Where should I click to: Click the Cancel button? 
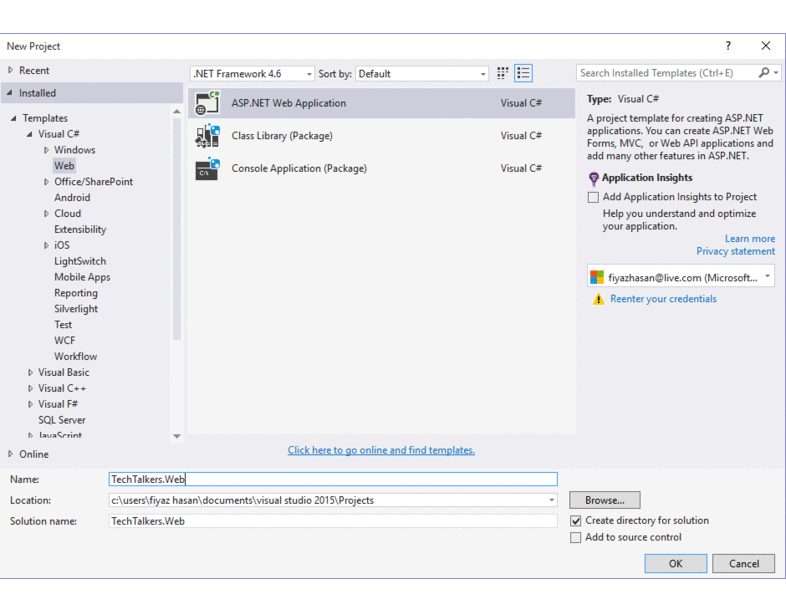743,563
